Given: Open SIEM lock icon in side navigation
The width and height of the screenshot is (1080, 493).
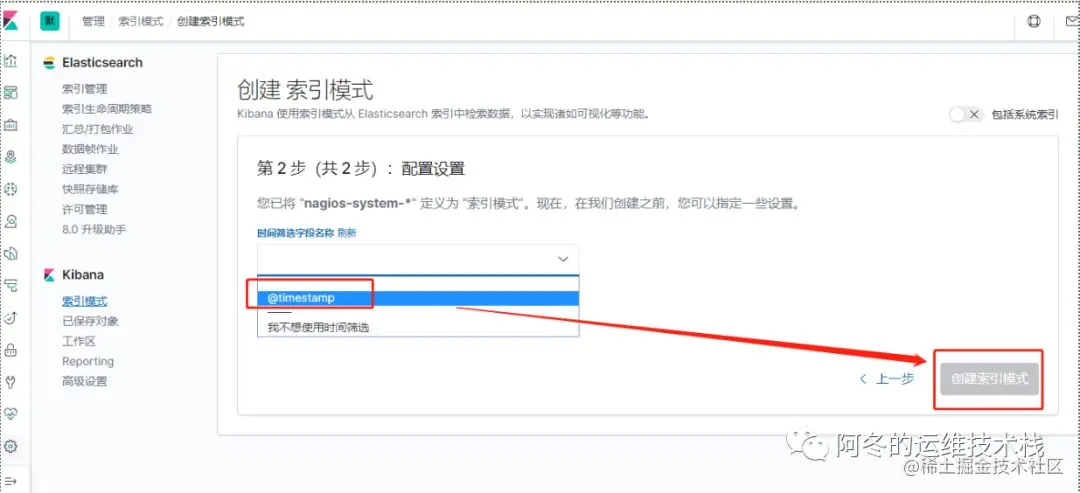Looking at the screenshot, I should (10, 350).
